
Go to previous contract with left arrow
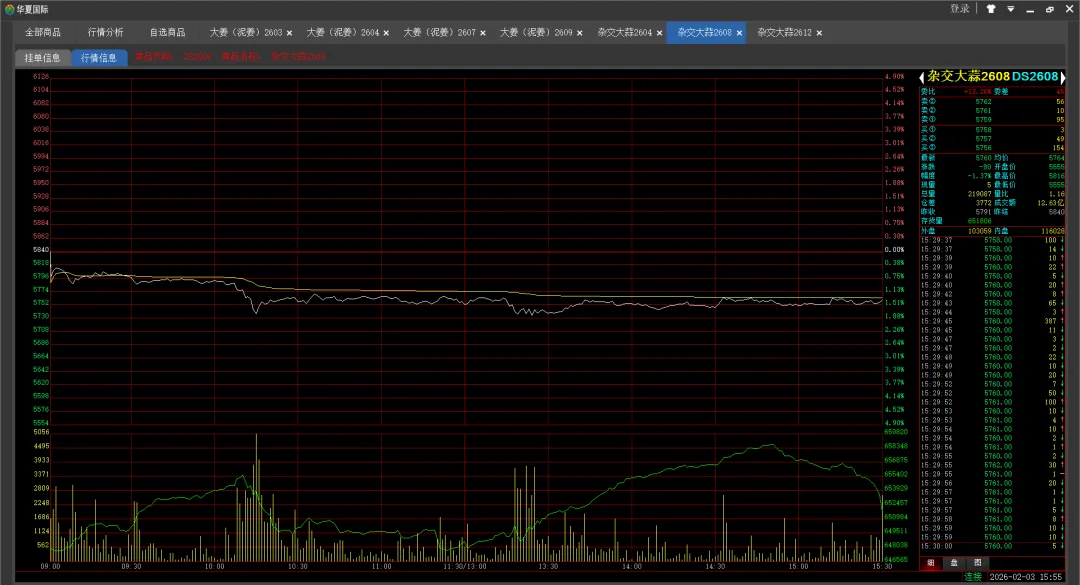[922, 77]
